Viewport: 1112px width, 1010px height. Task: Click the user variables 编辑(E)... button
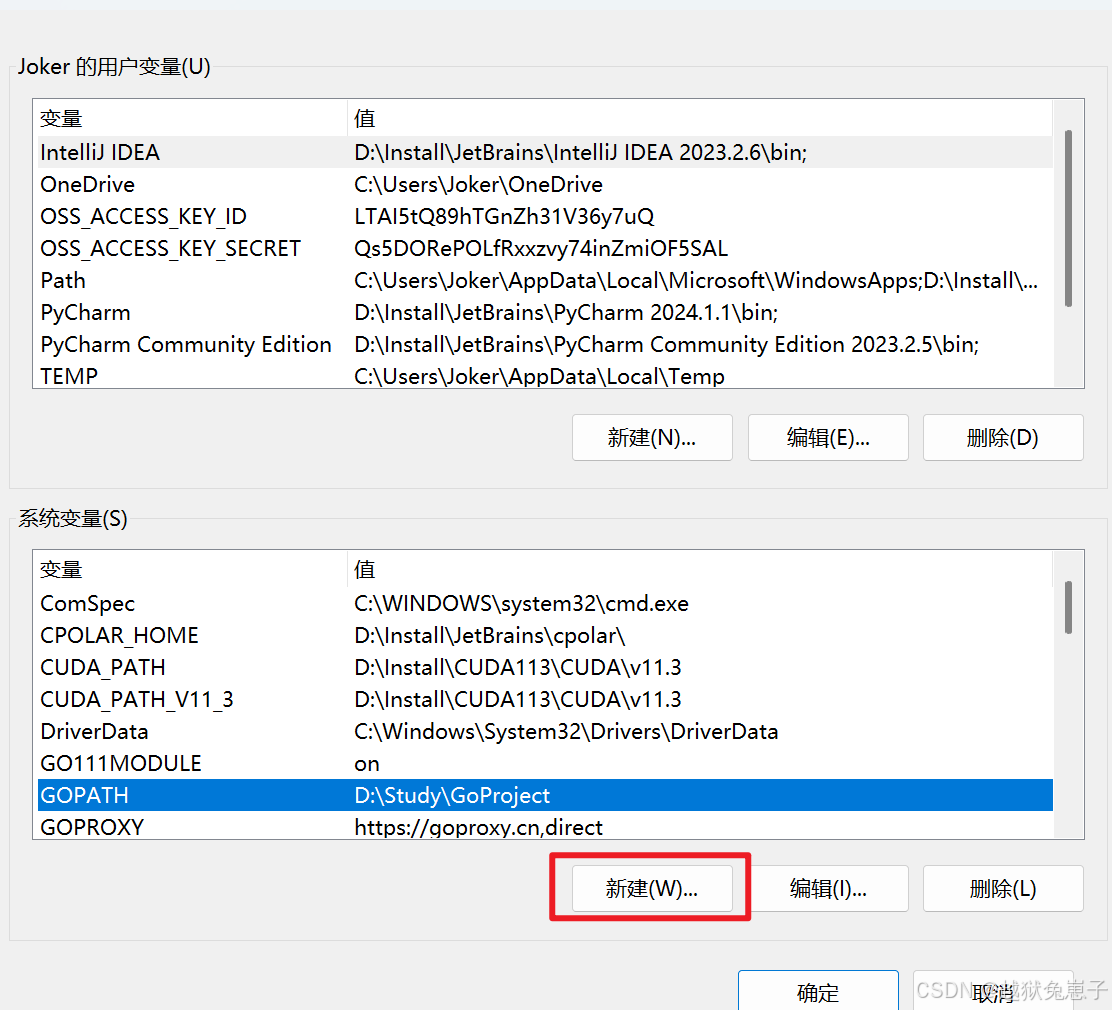828,438
